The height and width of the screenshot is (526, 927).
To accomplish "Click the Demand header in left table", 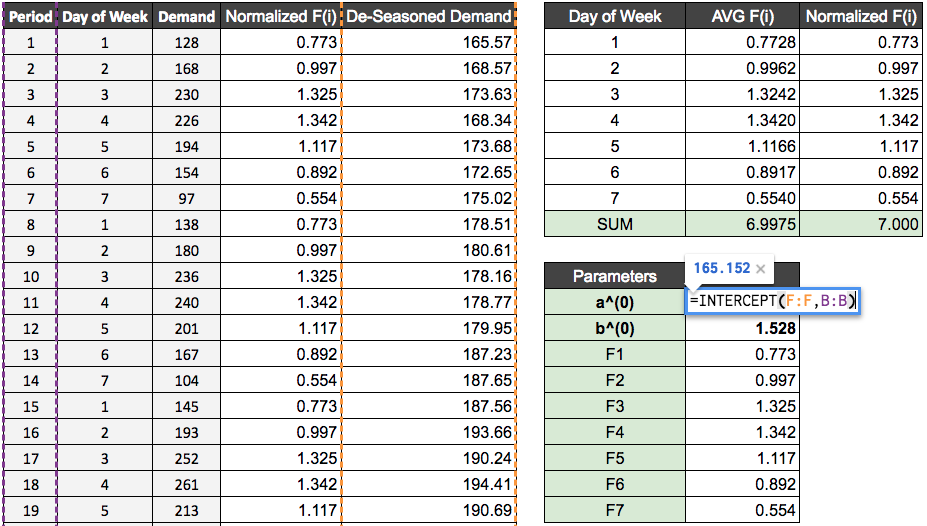I will 186,16.
